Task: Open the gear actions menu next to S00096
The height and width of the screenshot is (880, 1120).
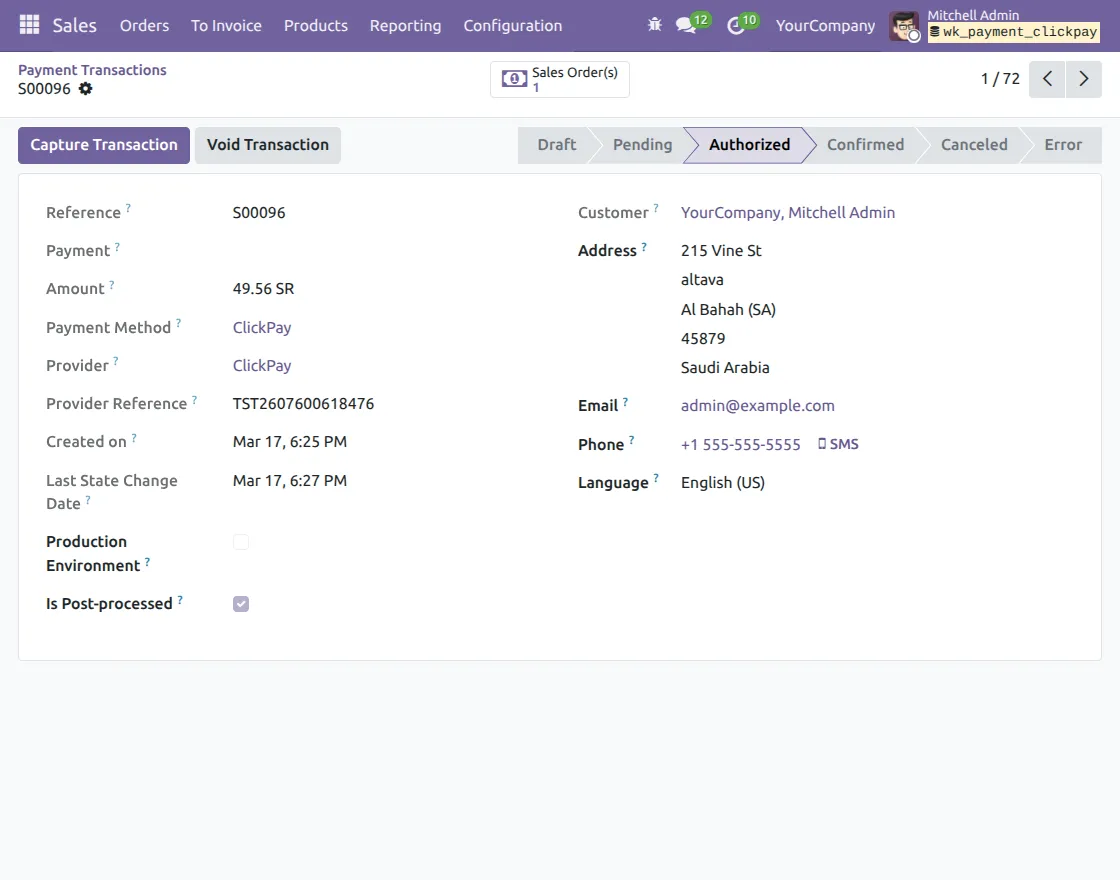Action: 85,89
